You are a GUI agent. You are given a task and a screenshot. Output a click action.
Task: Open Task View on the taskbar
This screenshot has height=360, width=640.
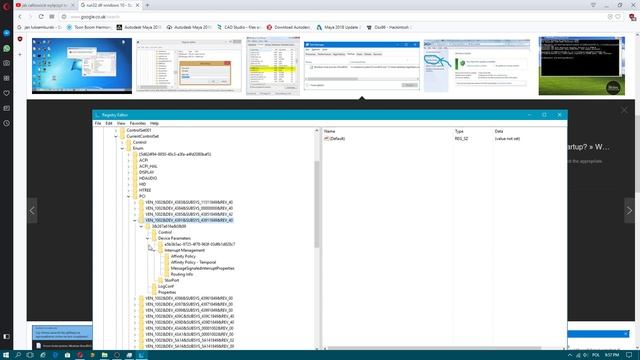[30, 355]
